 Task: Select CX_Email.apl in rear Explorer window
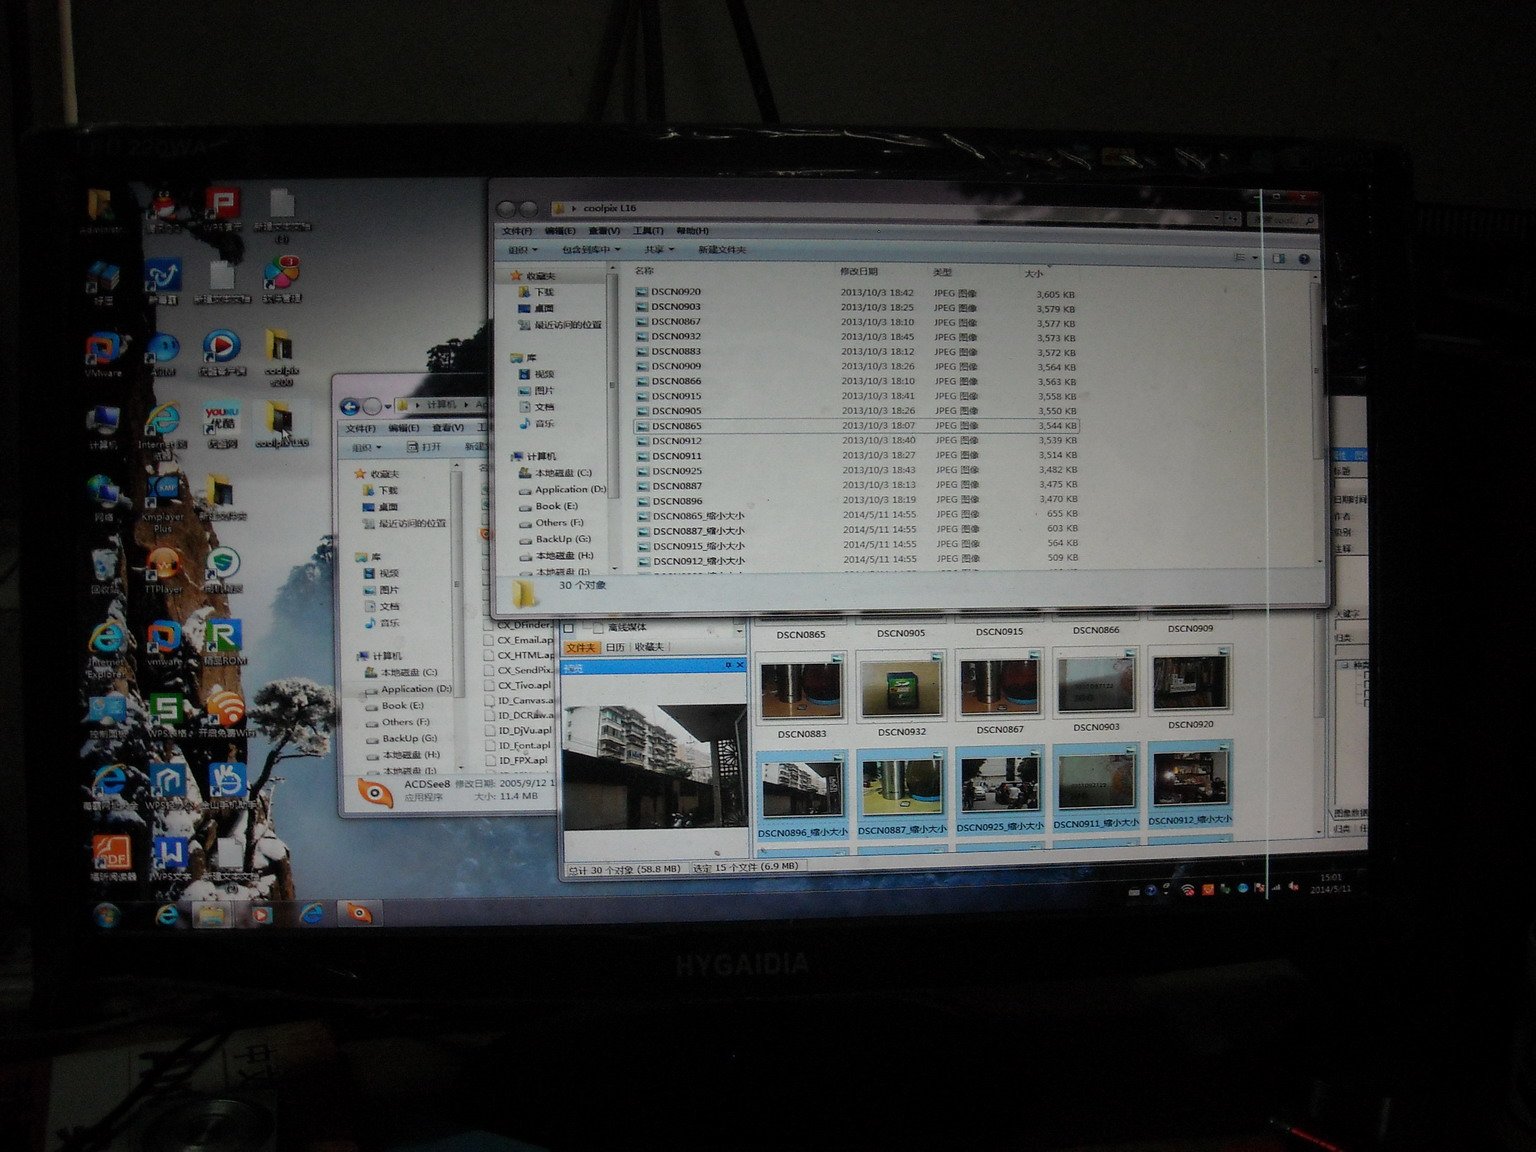coord(519,640)
